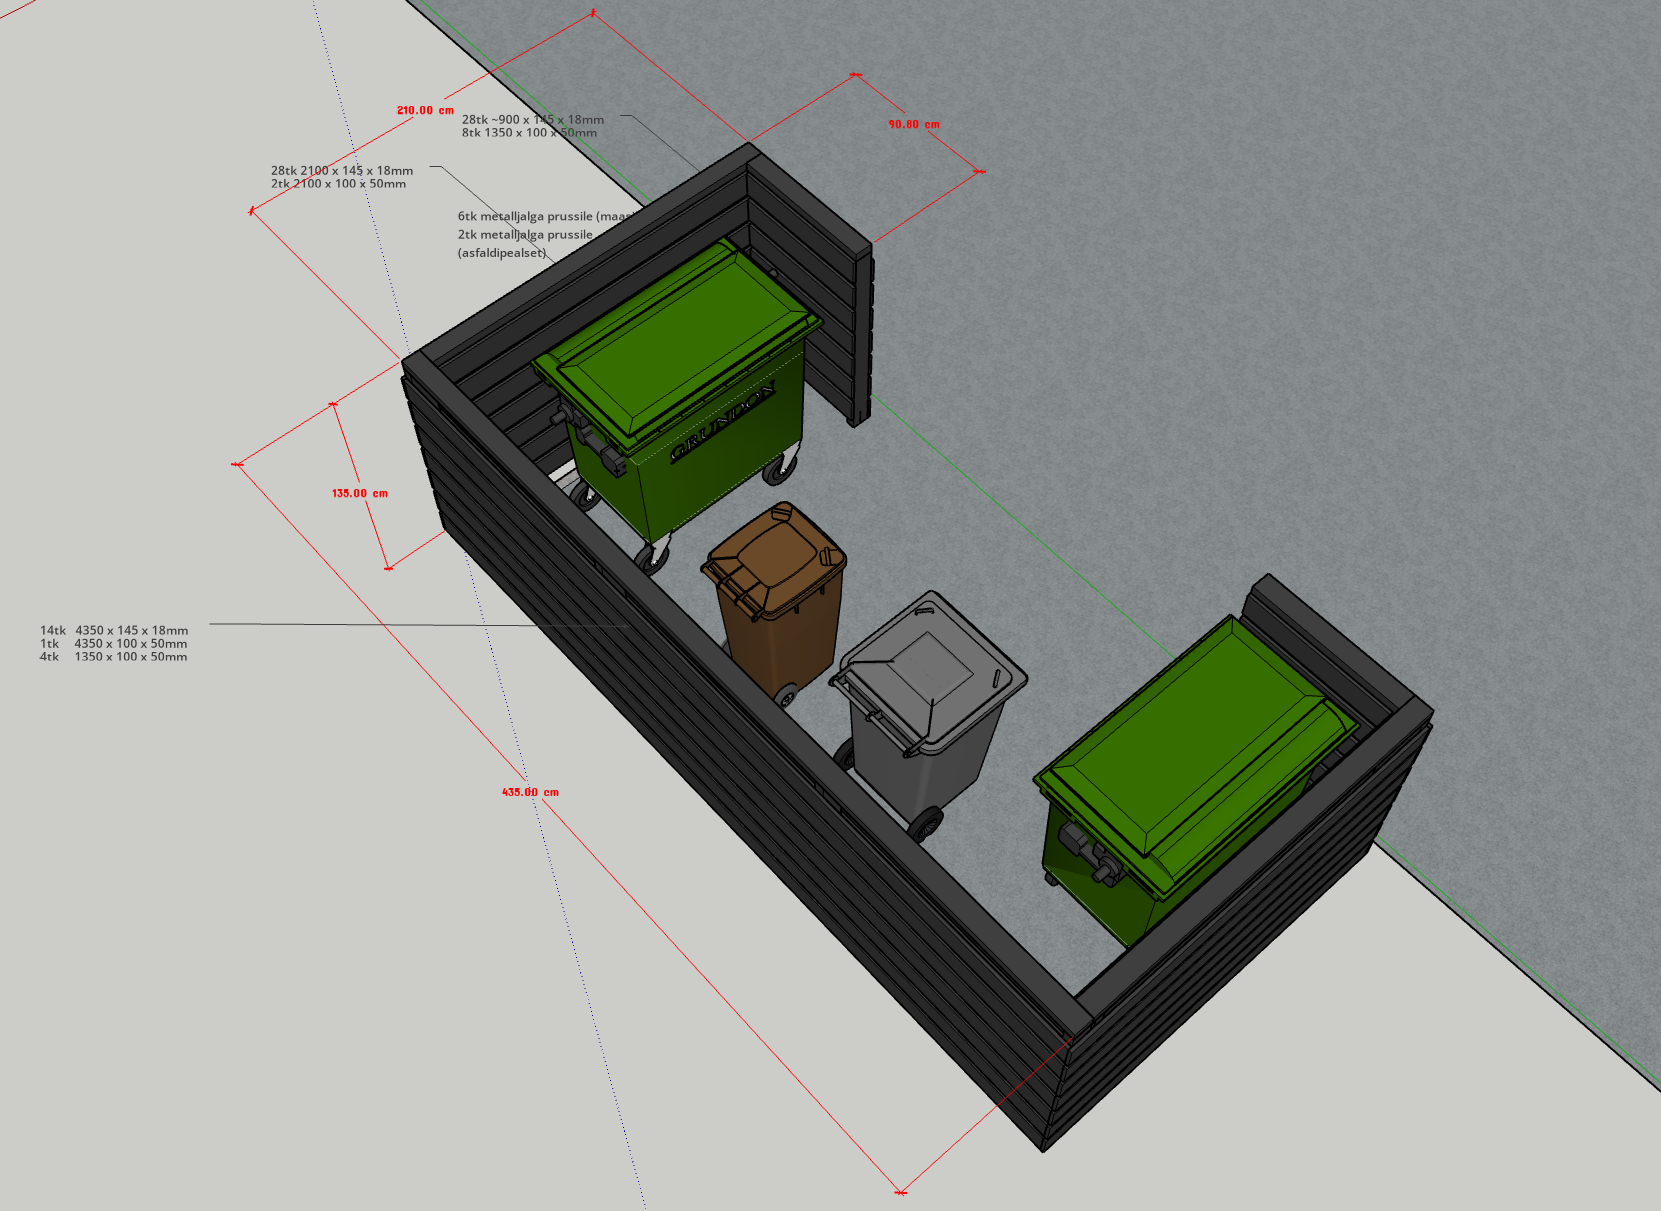
Task: Click the '28tk ~900 x 145 x 18mm' annotation
Action: pos(532,119)
